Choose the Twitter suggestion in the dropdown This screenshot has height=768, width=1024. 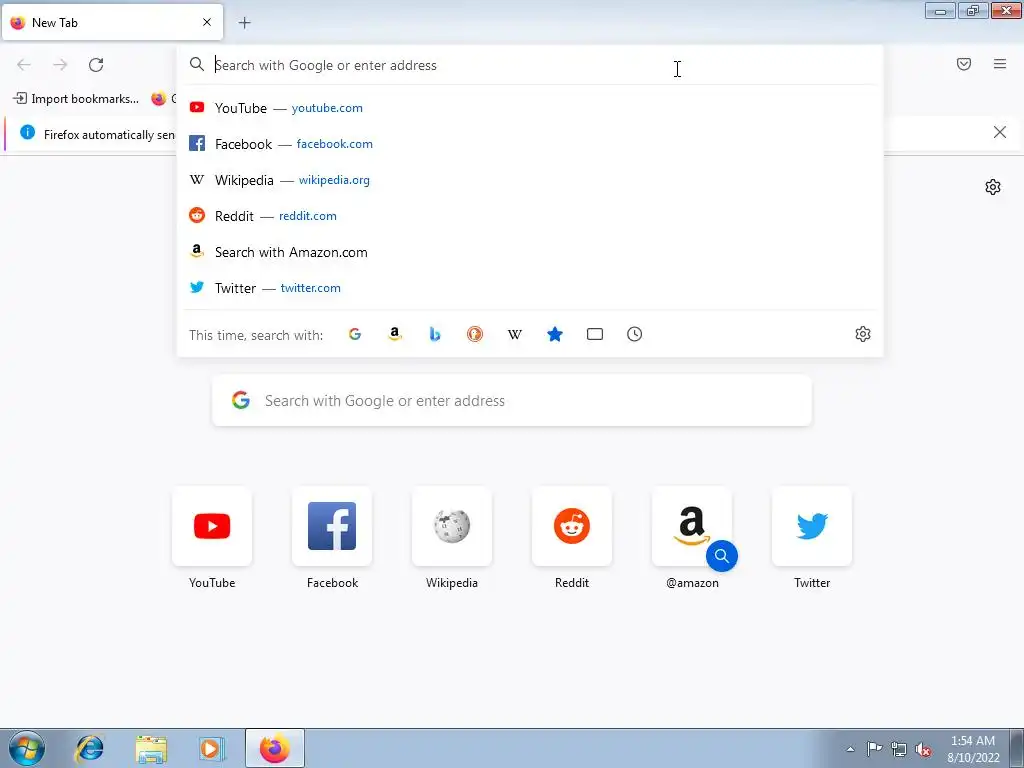pos(530,288)
